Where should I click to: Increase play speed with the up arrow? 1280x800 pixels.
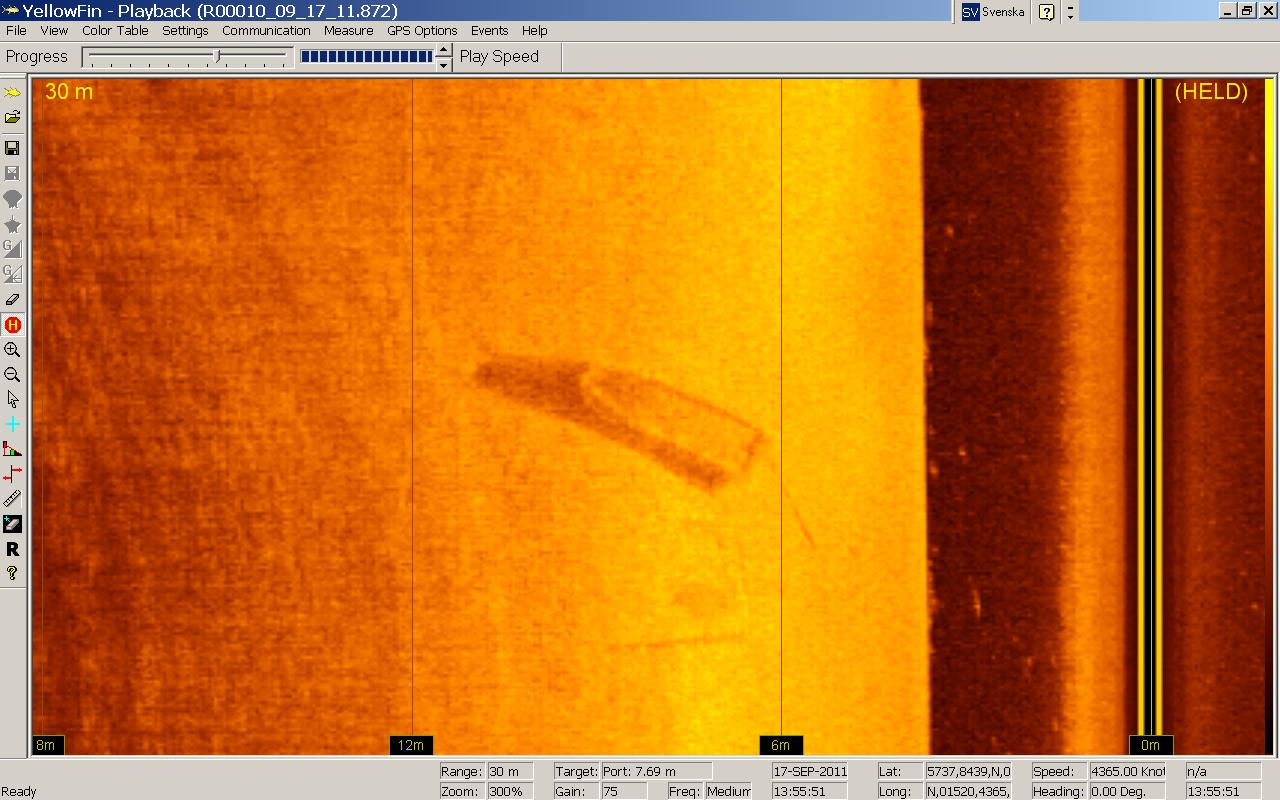click(444, 50)
